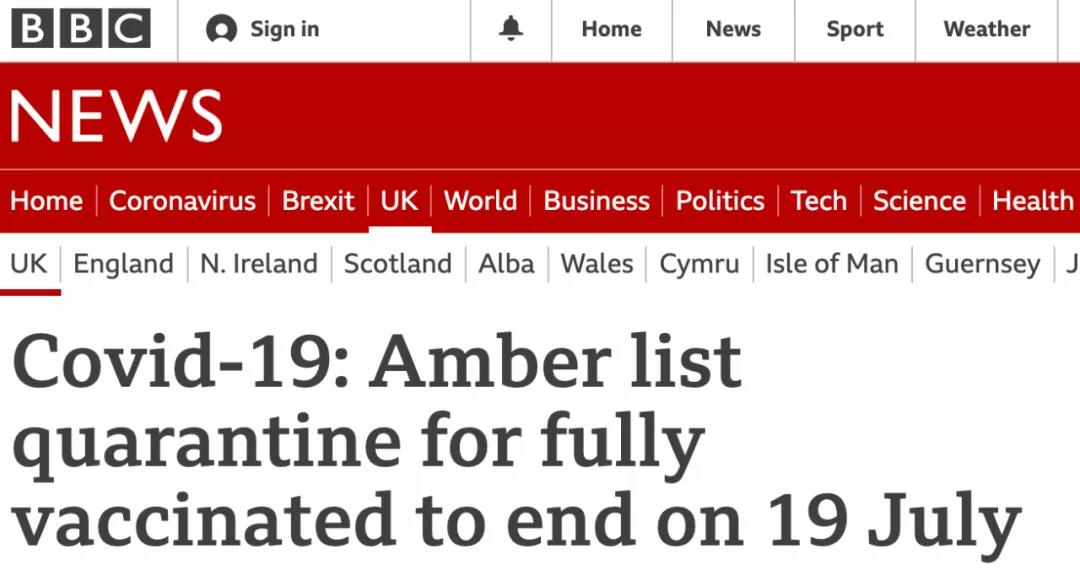The height and width of the screenshot is (586, 1080).
Task: Open Business news section
Action: [x=596, y=201]
